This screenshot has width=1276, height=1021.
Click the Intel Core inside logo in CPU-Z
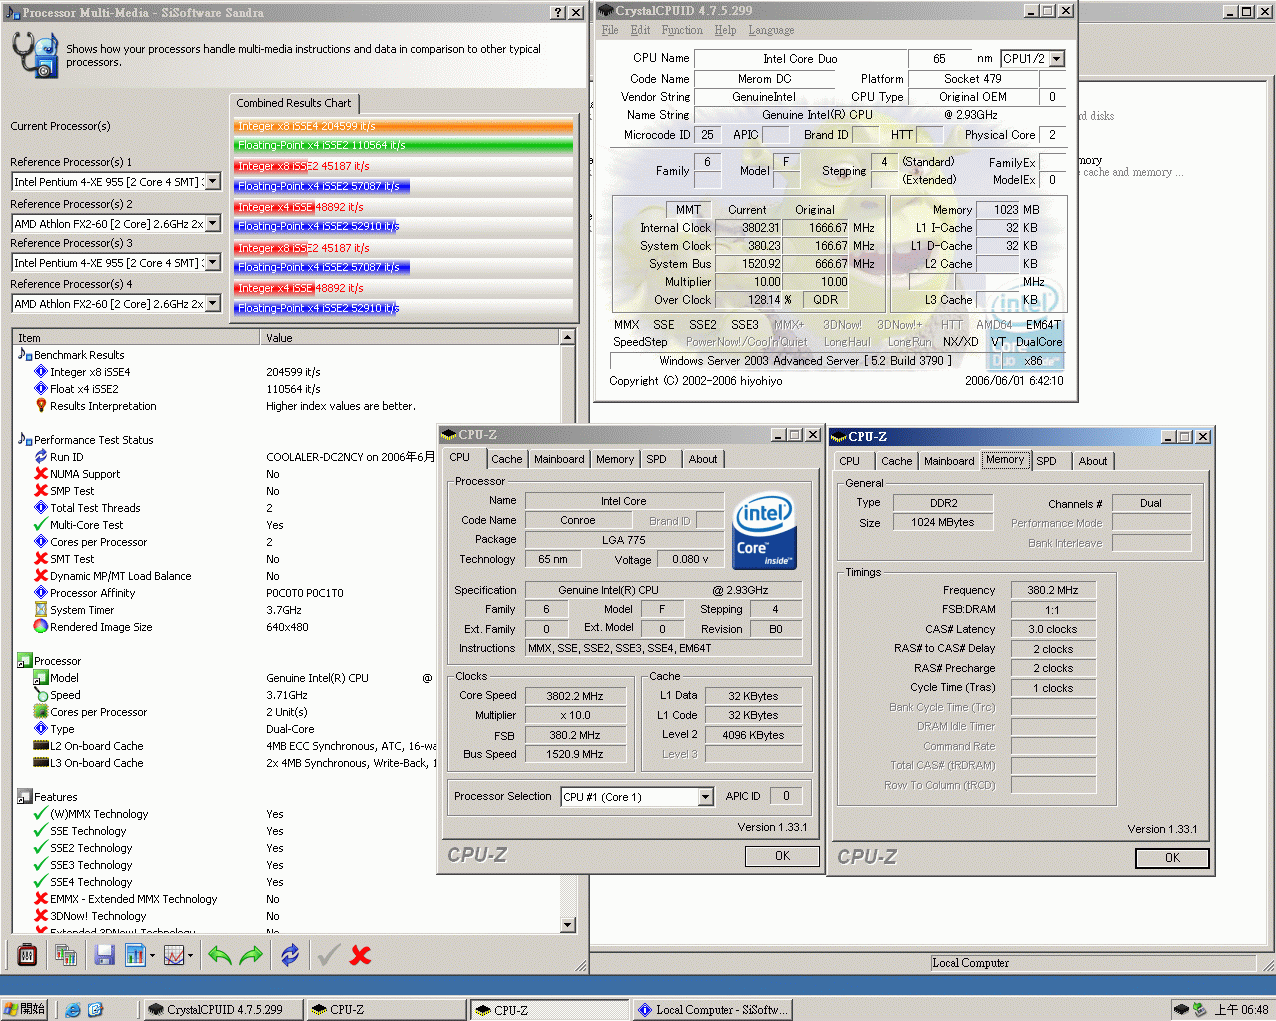[x=764, y=531]
